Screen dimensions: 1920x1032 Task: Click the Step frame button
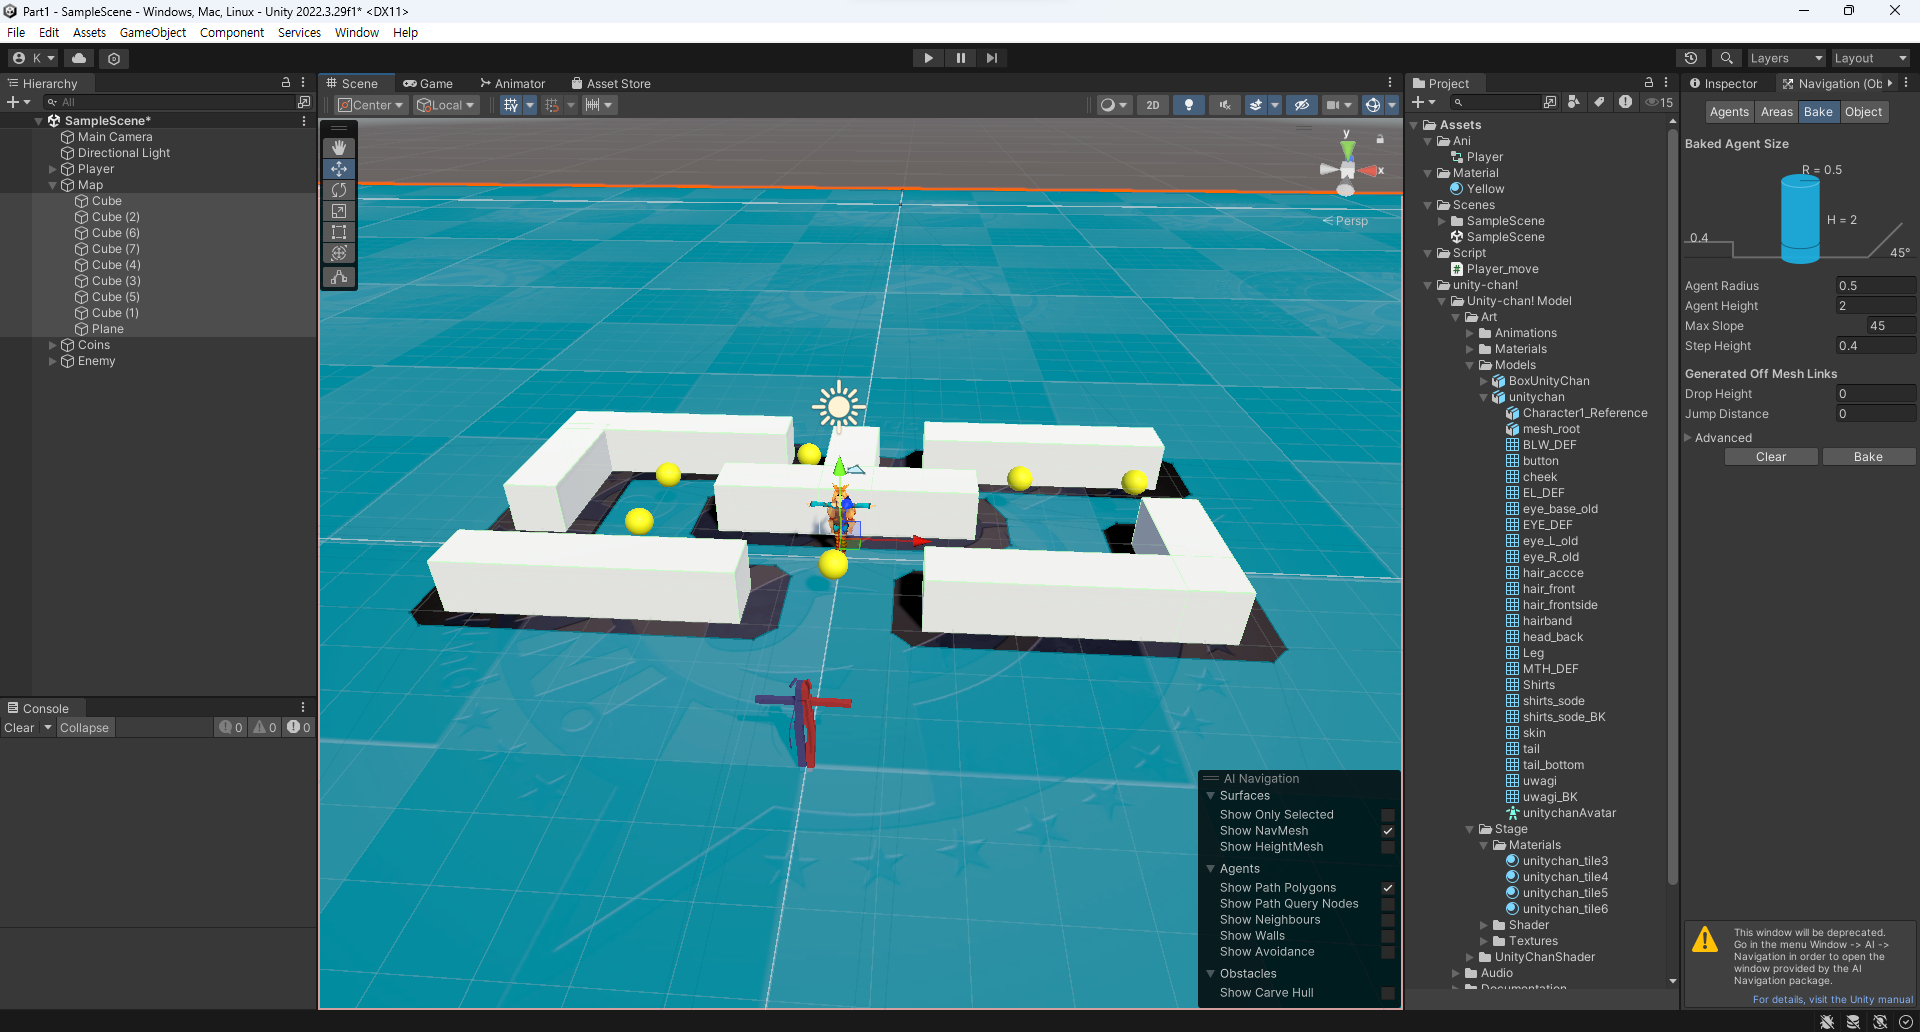pos(991,58)
